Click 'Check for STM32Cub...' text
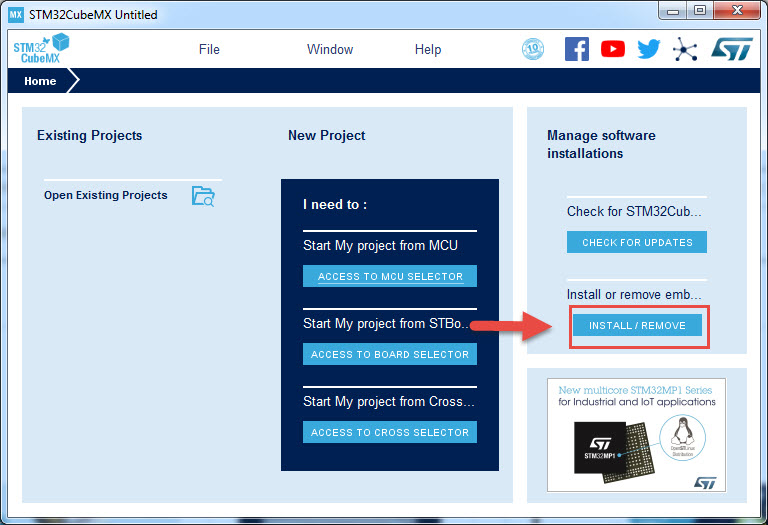 (x=634, y=211)
